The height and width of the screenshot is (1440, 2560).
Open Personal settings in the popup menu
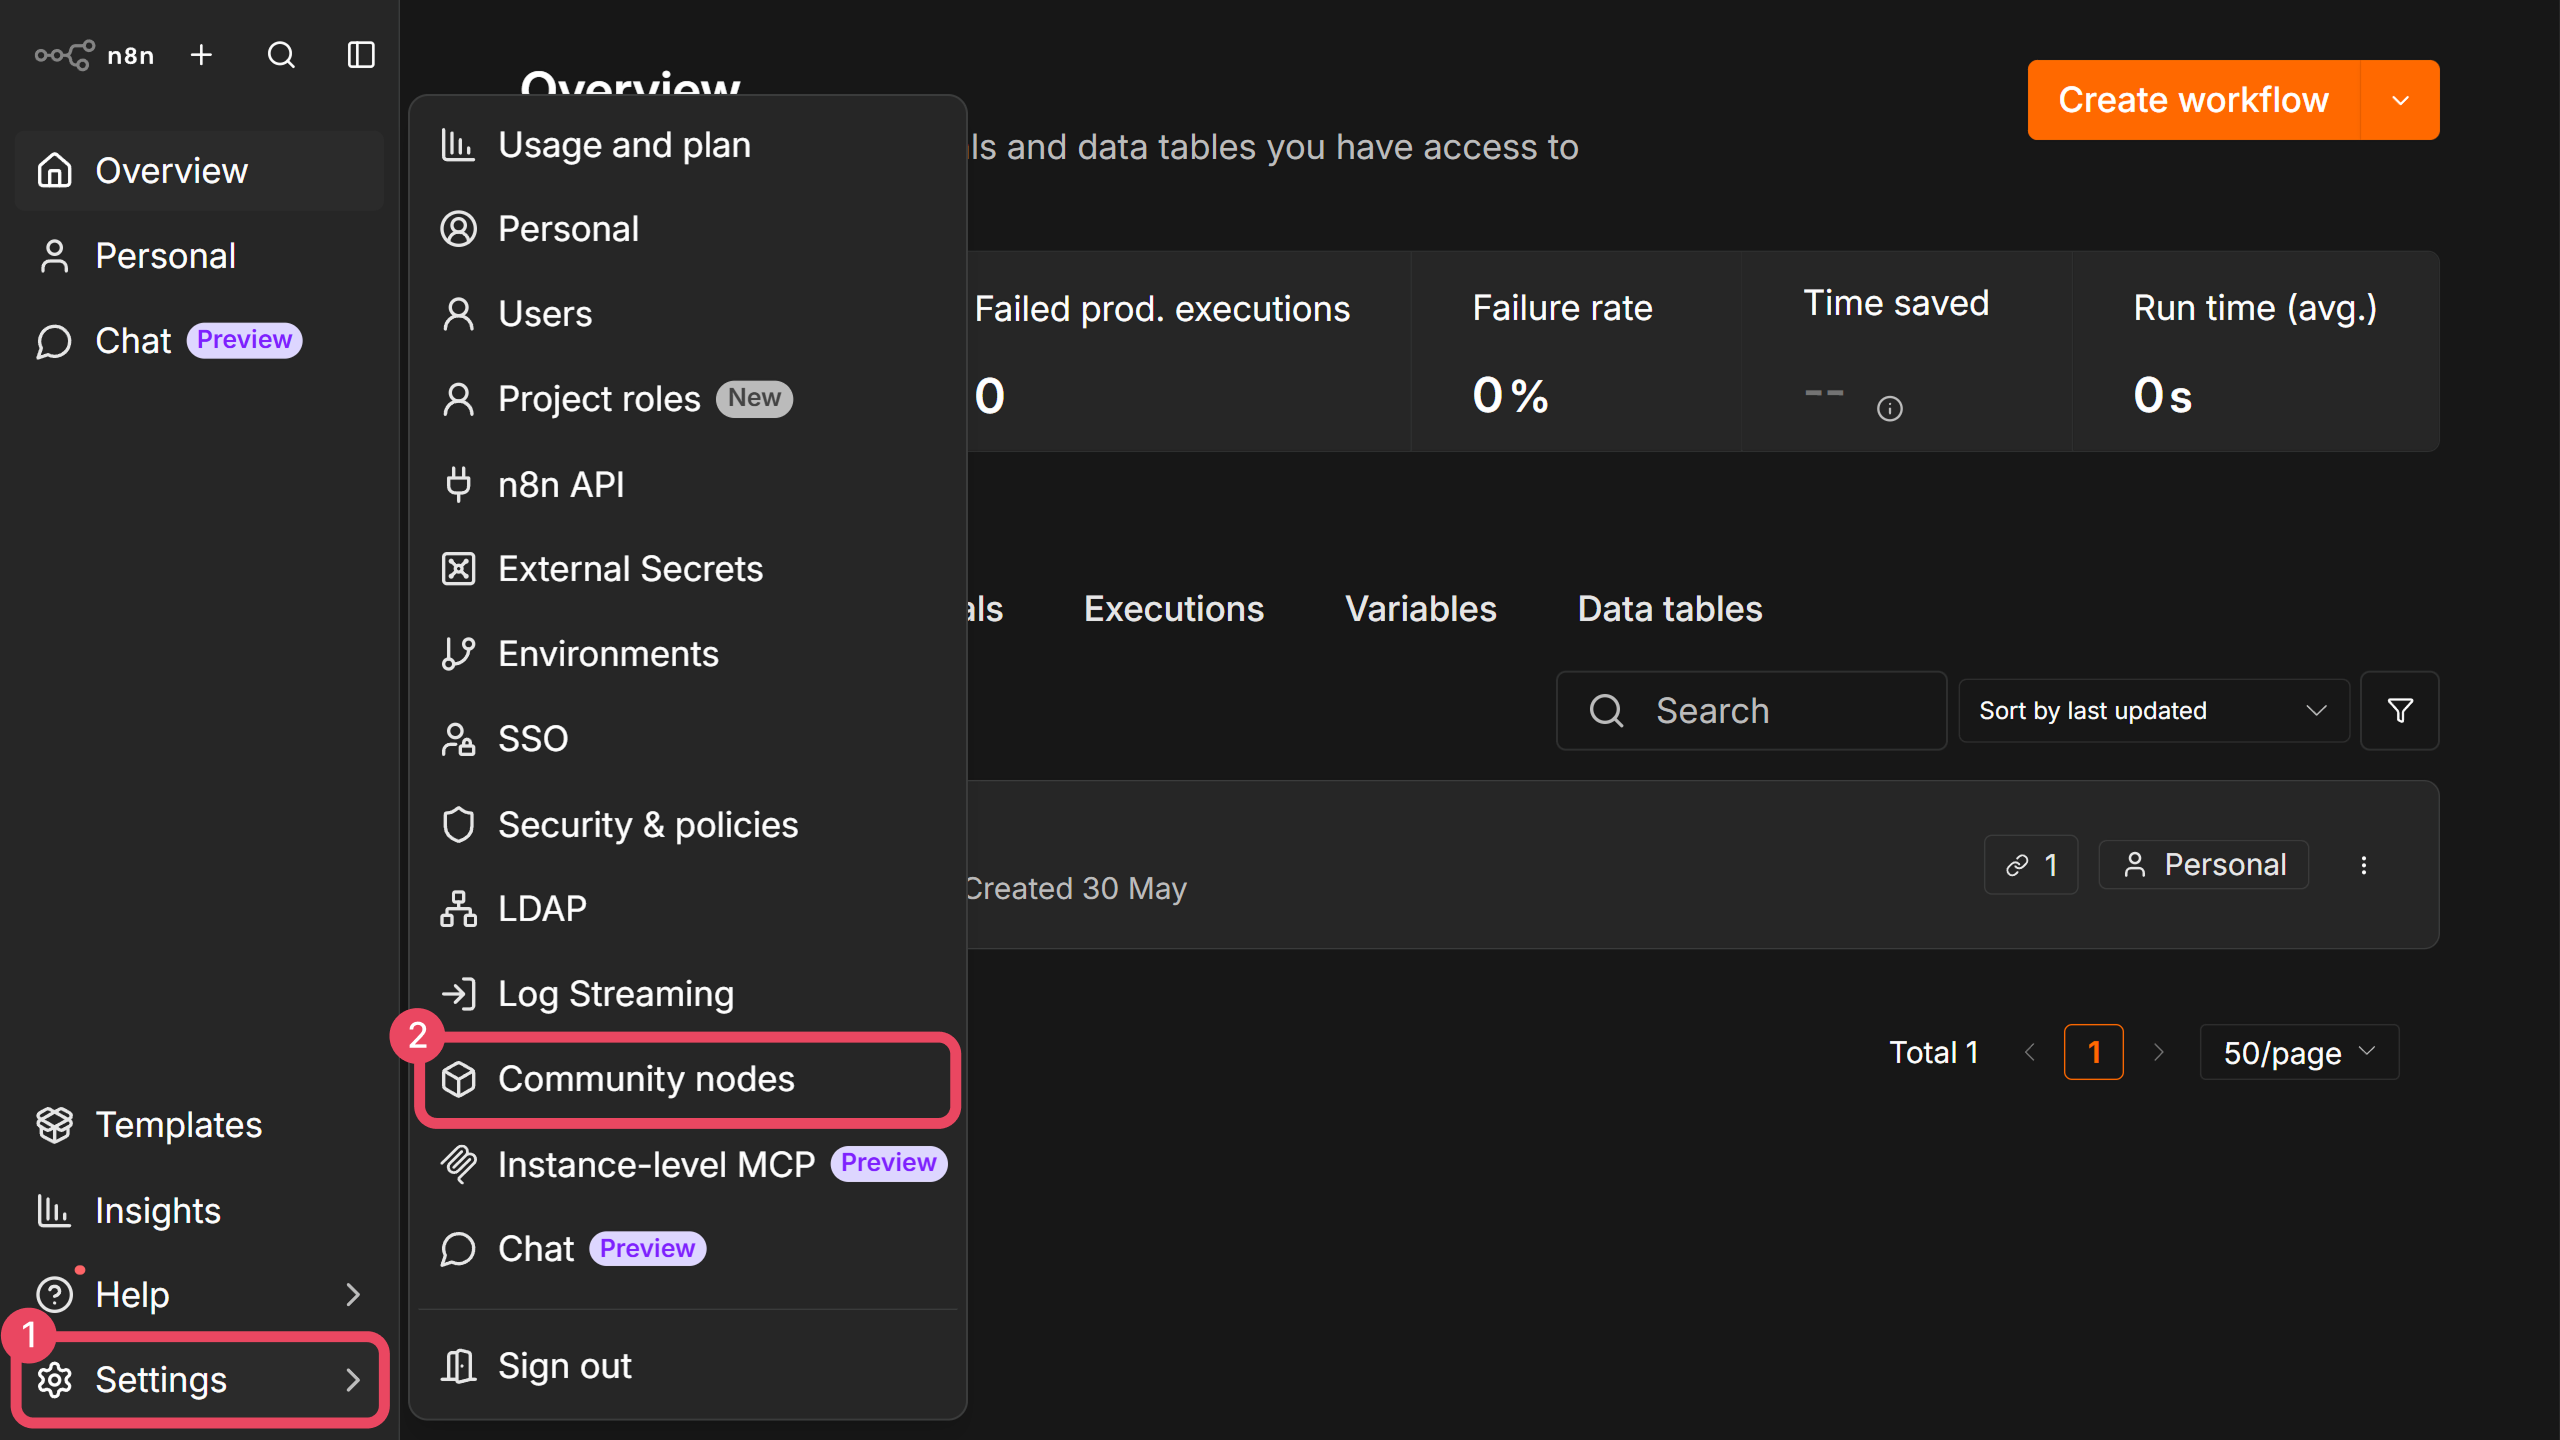click(x=688, y=229)
